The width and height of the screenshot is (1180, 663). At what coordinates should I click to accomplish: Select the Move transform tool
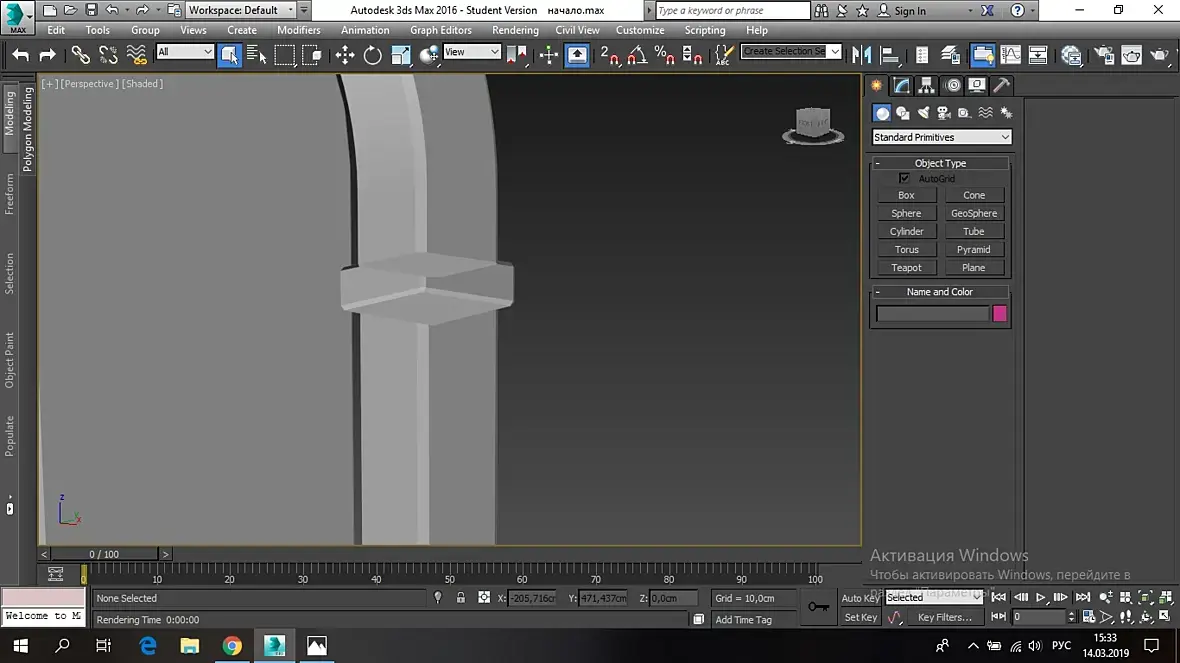(345, 55)
